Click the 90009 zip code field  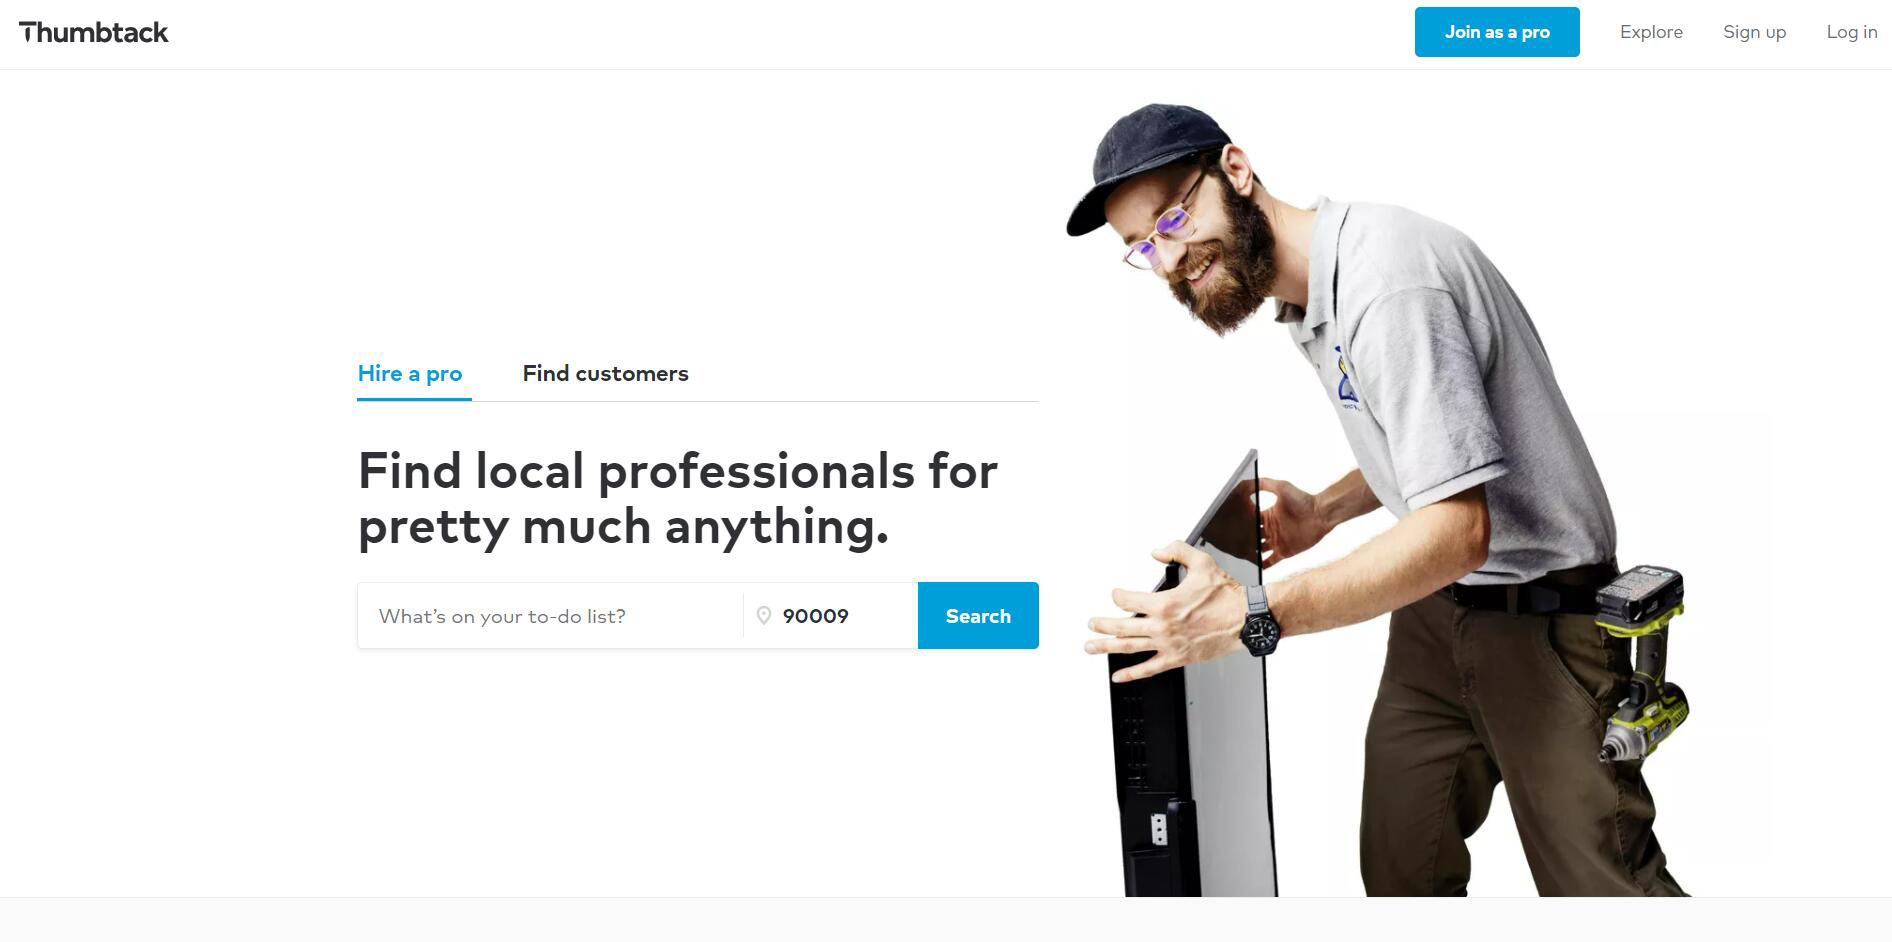830,616
